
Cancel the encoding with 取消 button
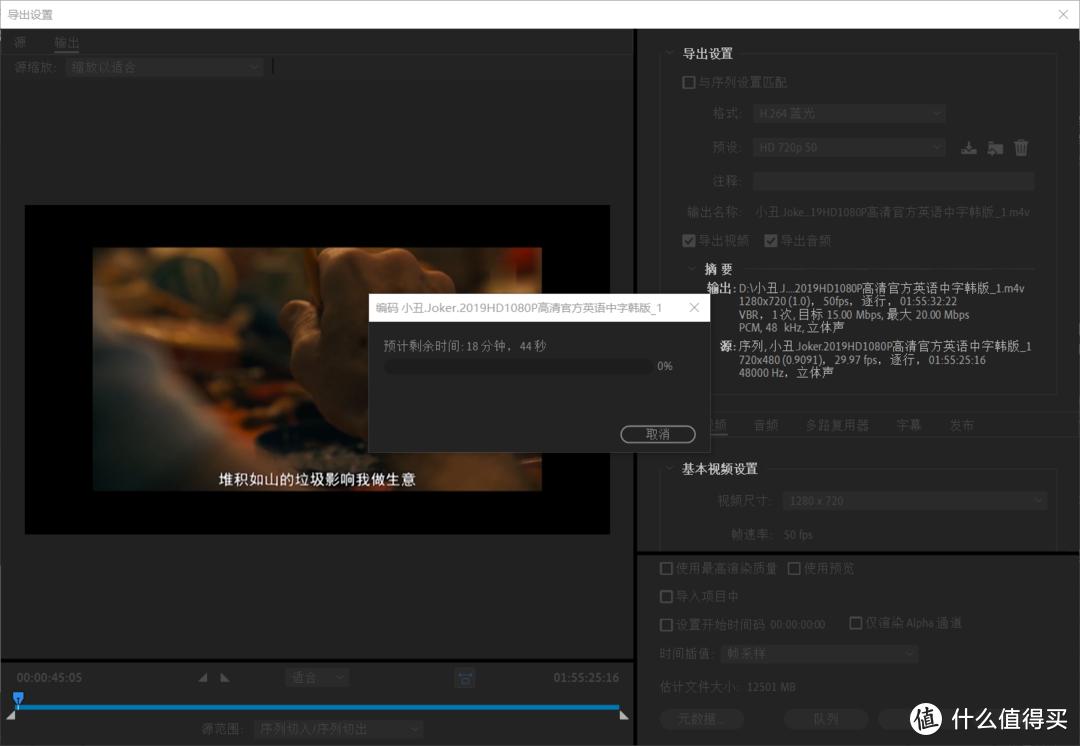(x=657, y=434)
